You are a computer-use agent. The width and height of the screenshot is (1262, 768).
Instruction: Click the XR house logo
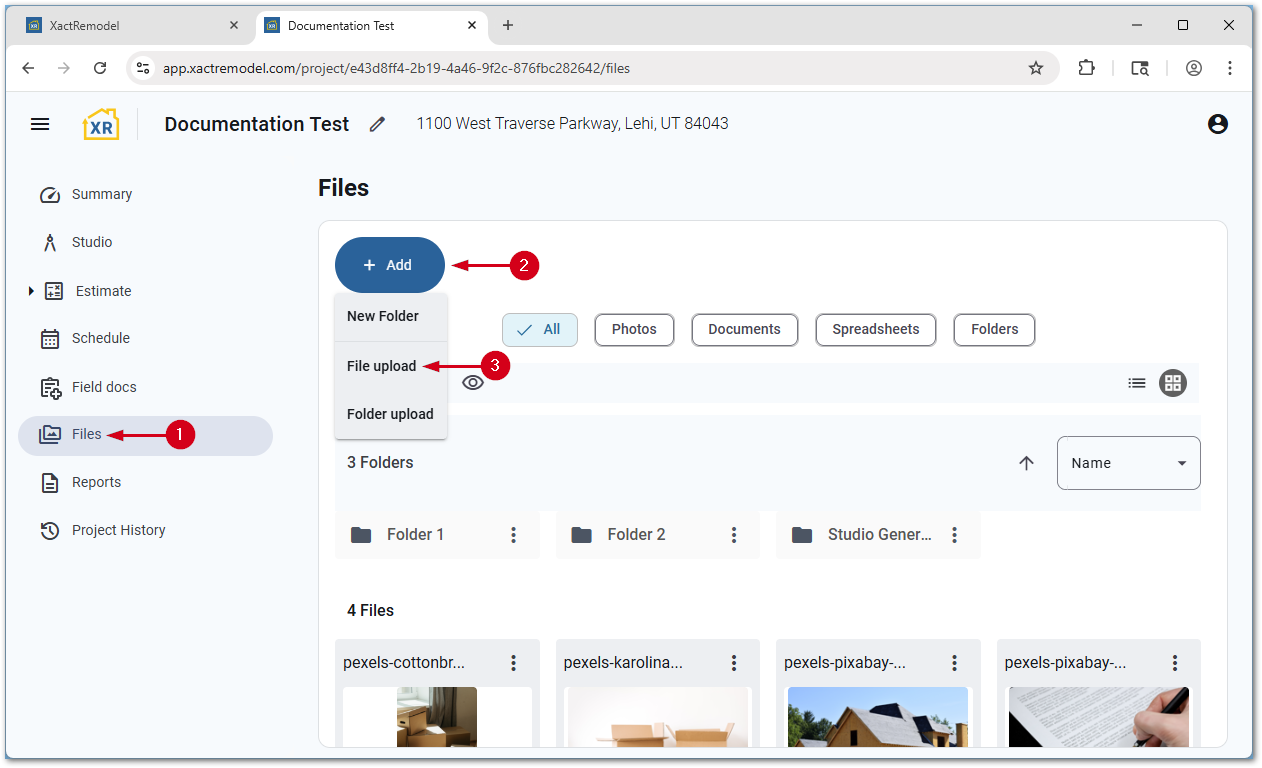(101, 124)
